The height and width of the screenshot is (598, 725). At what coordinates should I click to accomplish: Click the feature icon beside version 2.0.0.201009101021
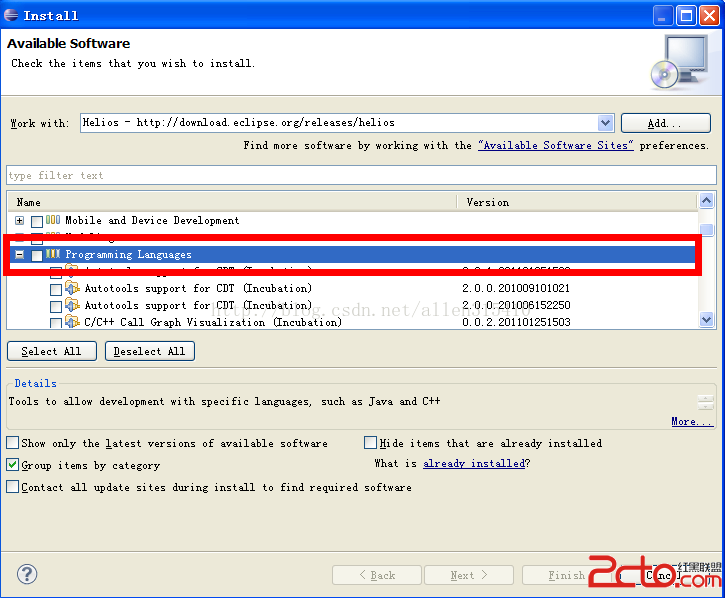(72, 288)
